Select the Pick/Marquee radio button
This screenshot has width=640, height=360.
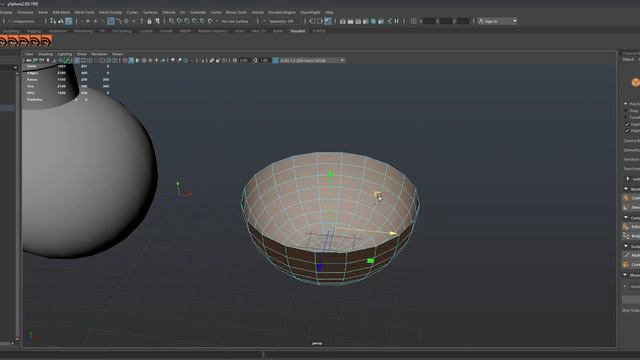tap(626, 104)
